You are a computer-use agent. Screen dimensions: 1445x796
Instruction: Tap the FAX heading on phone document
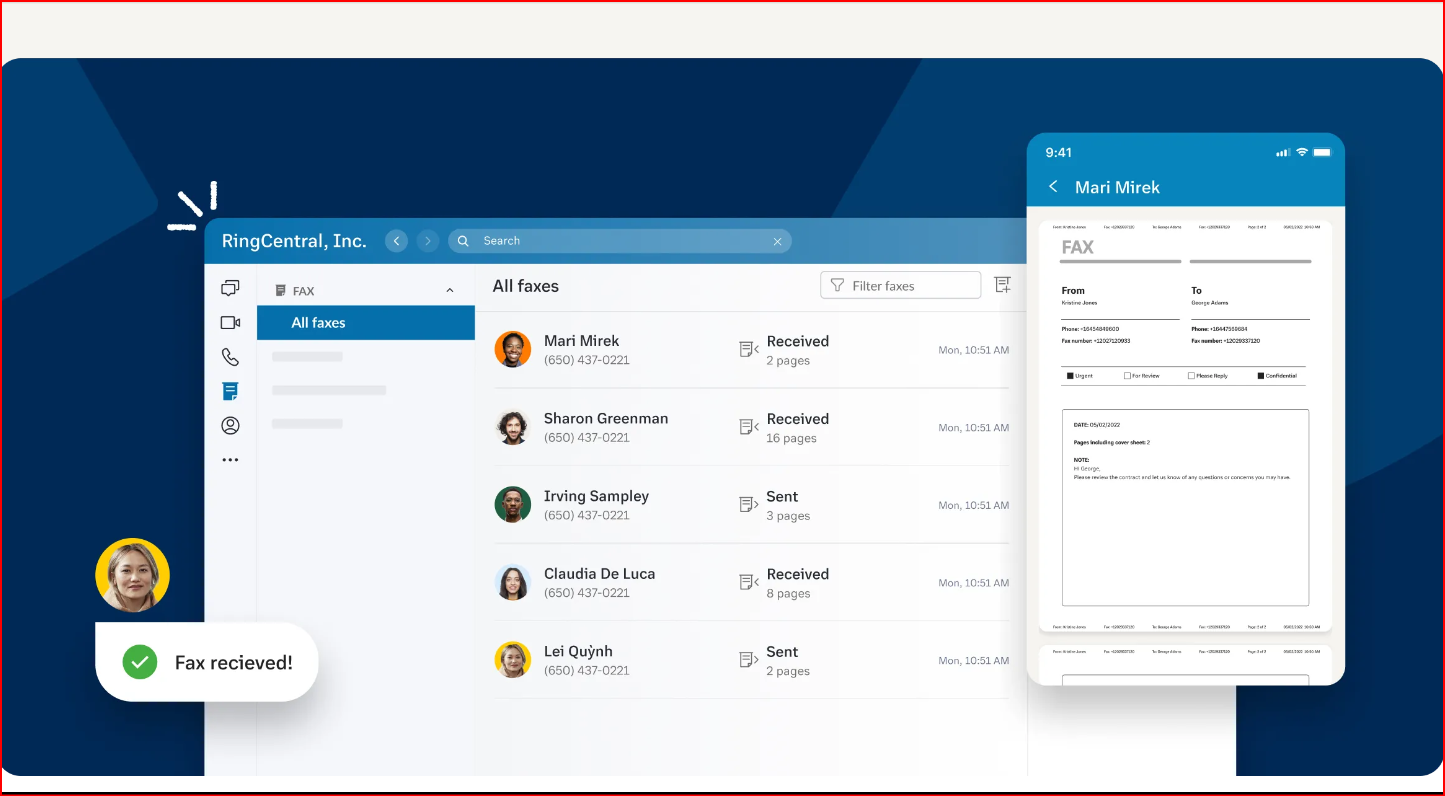pos(1077,247)
